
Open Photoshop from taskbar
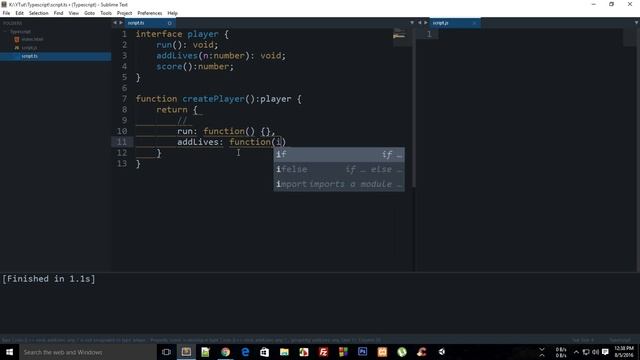pyautogui.click(x=362, y=352)
